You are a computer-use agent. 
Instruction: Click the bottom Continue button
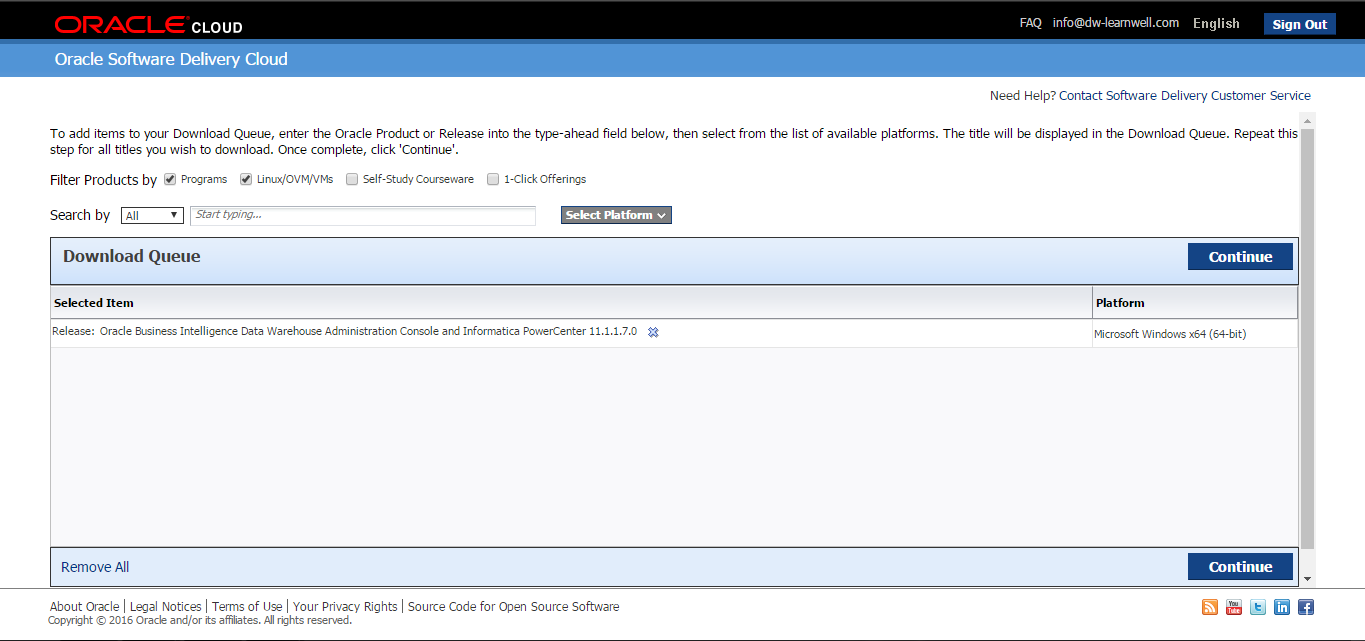tap(1240, 567)
